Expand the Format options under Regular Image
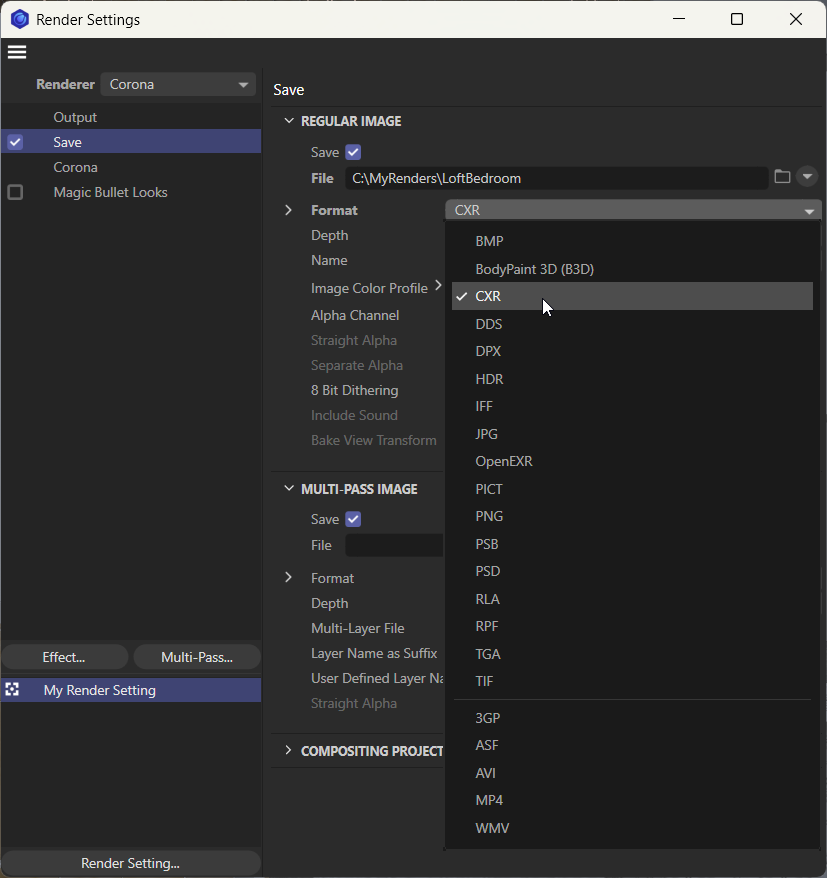Viewport: 827px width, 878px height. point(288,210)
